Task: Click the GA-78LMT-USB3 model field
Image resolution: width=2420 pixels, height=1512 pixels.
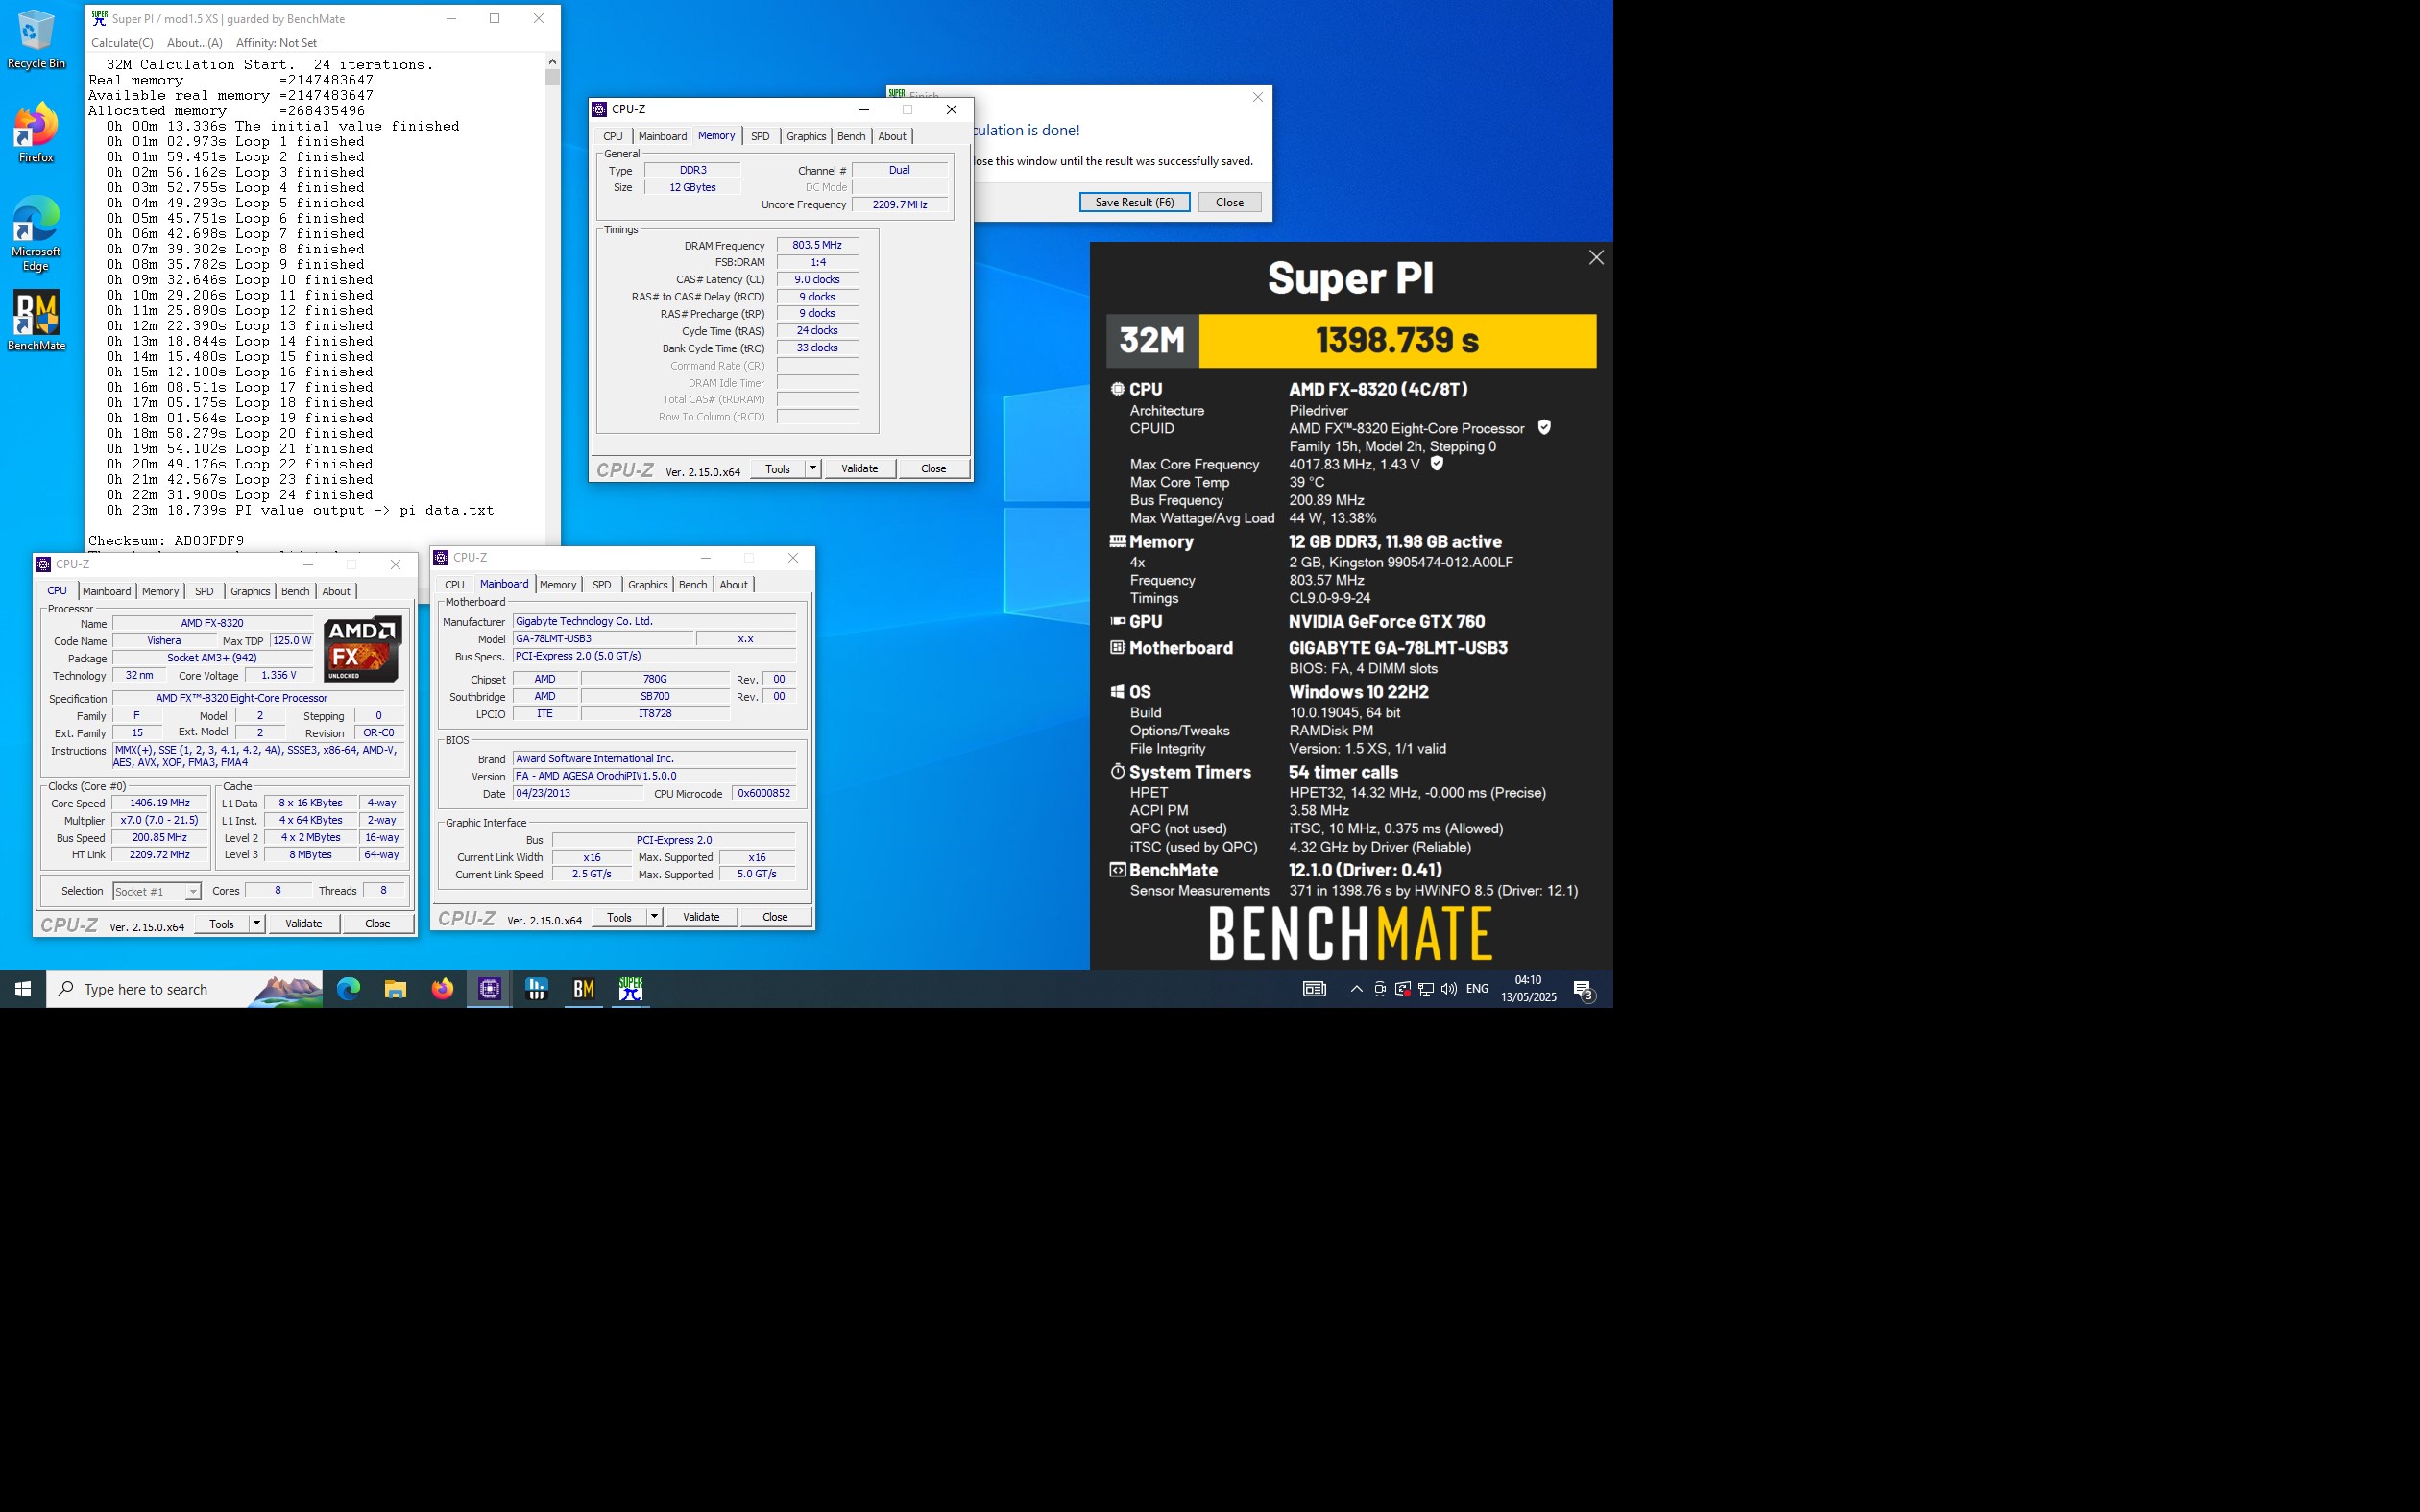Action: click(x=603, y=638)
